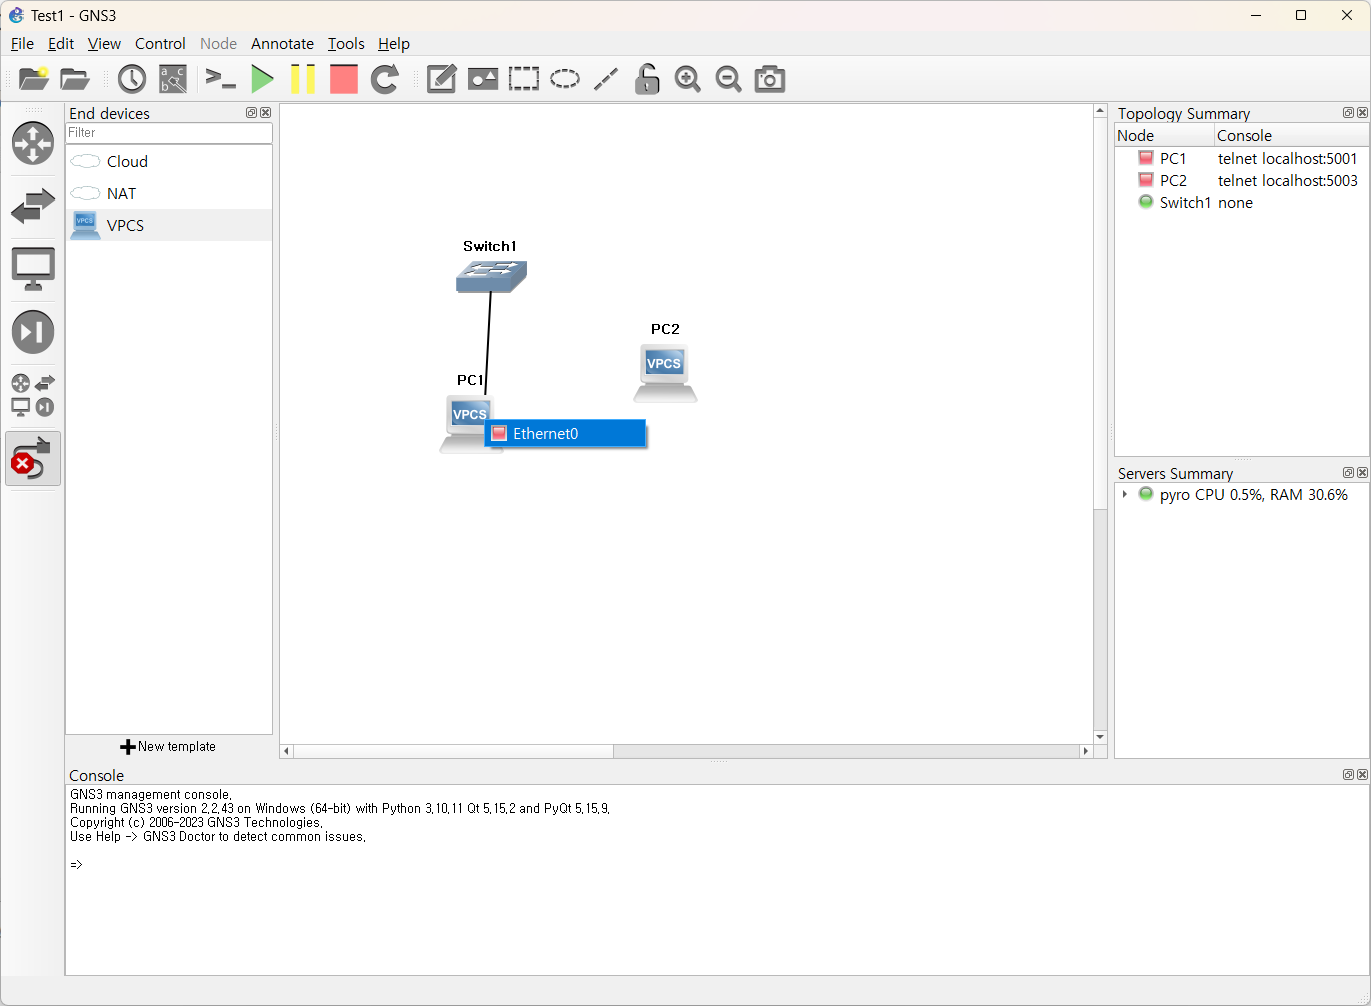Image resolution: width=1371 pixels, height=1006 pixels.
Task: Open the File menu
Action: (22, 44)
